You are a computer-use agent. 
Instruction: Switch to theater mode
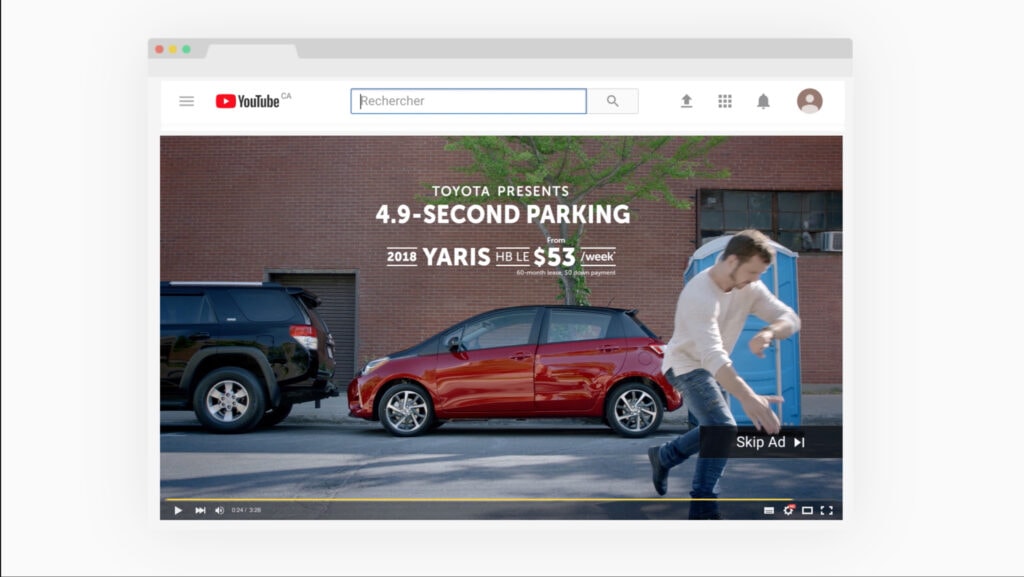point(807,510)
